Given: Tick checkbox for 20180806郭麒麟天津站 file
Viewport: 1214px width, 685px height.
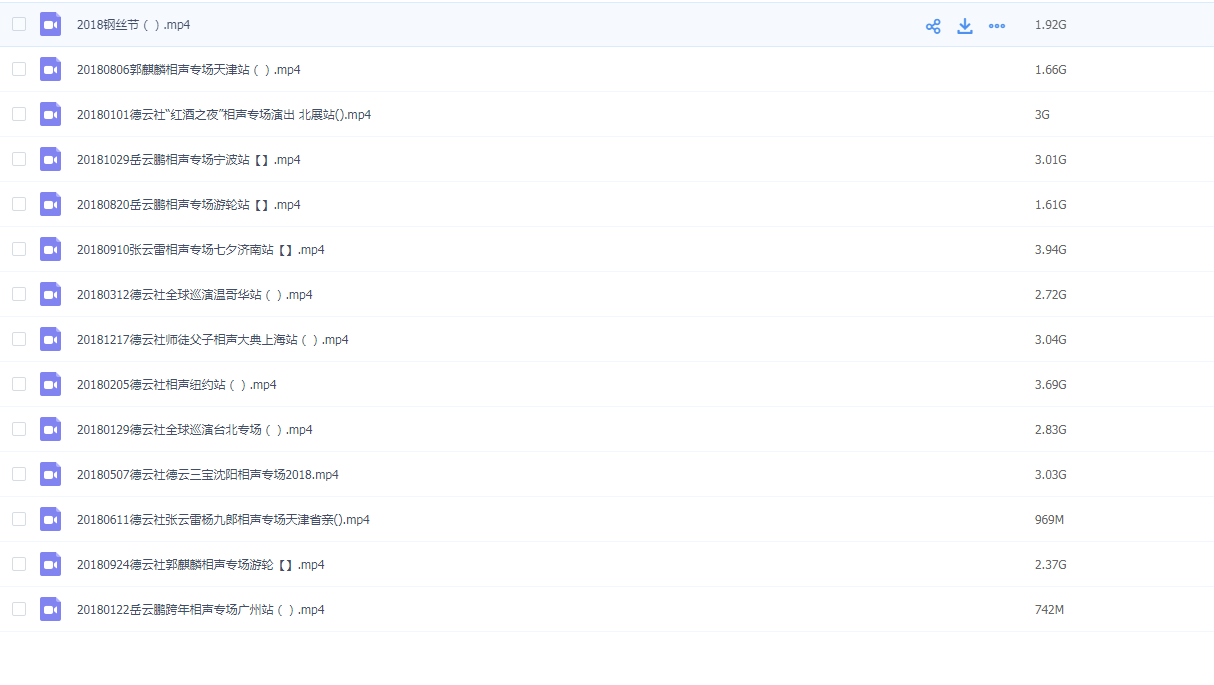Looking at the screenshot, I should tap(19, 69).
